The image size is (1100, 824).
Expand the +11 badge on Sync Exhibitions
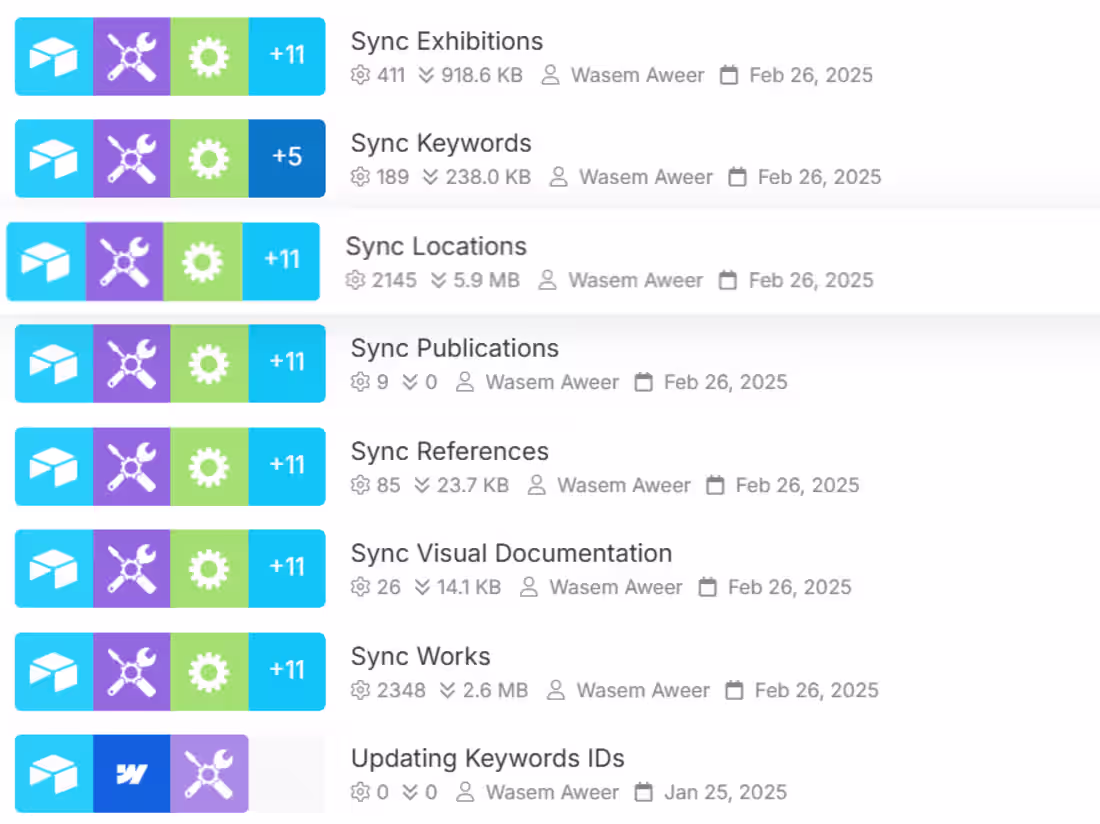point(287,57)
